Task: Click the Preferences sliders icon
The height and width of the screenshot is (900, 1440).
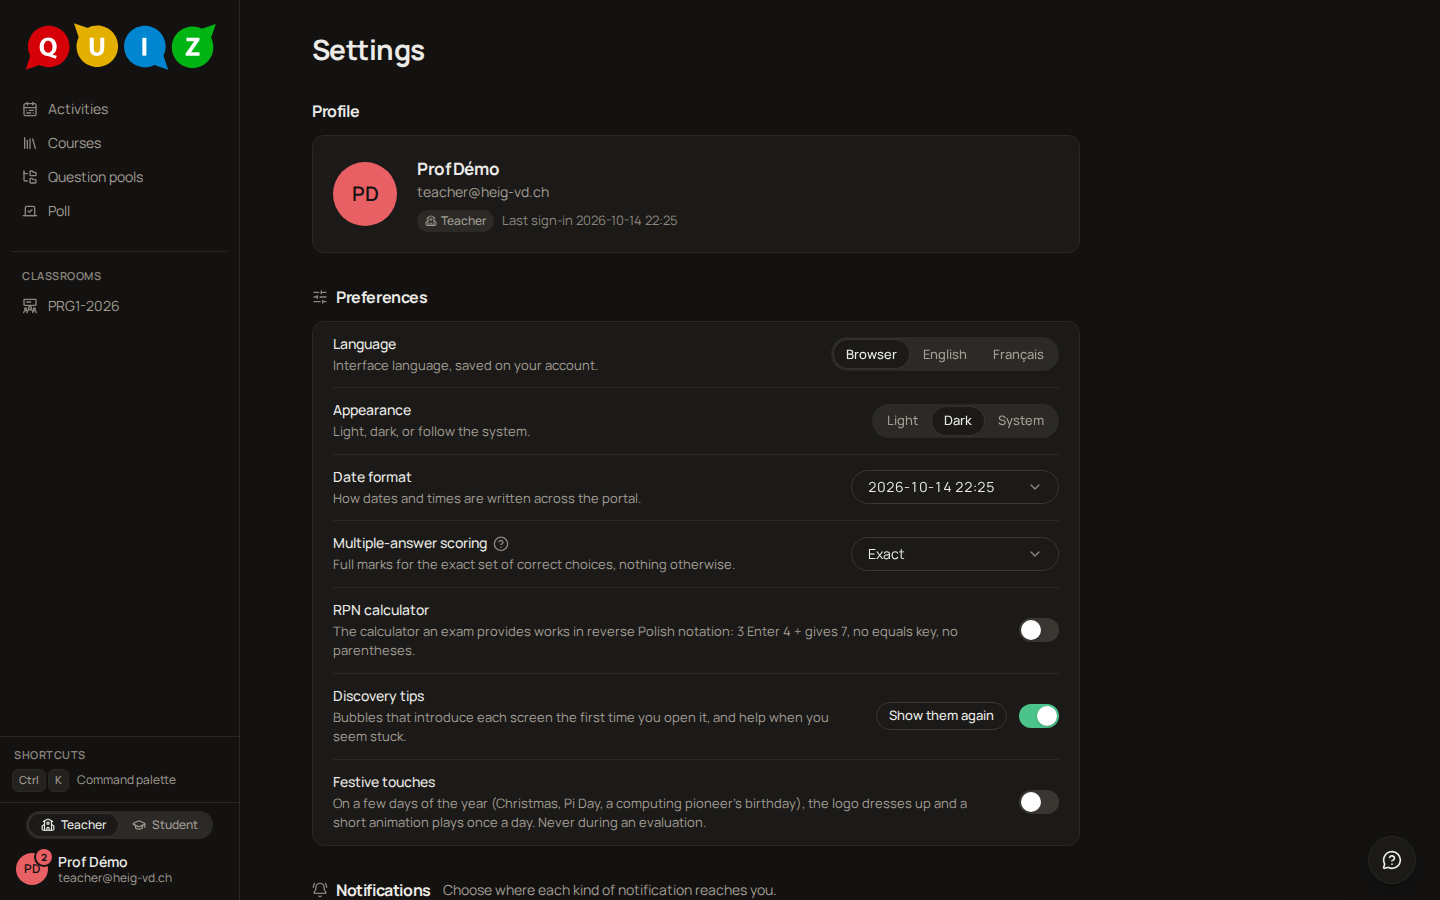Action: pos(320,297)
